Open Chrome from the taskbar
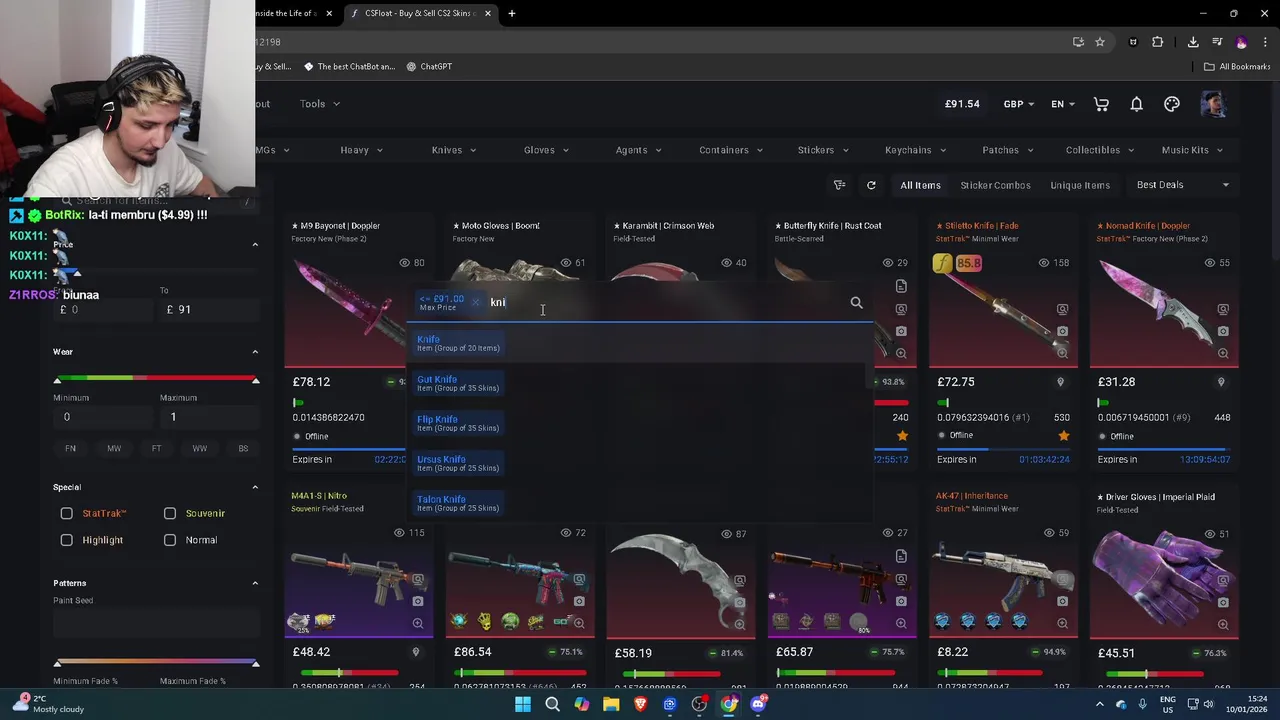1280x720 pixels. click(729, 704)
